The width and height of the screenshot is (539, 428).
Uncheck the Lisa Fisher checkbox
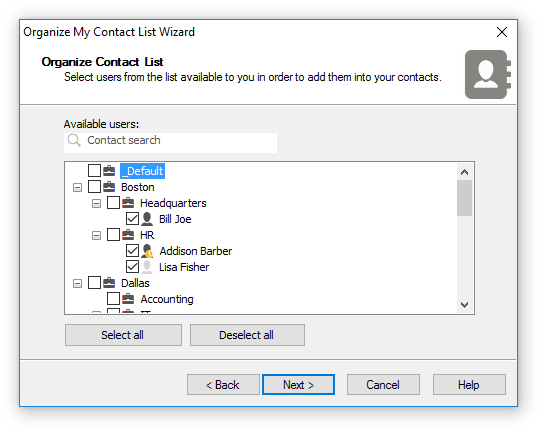132,267
